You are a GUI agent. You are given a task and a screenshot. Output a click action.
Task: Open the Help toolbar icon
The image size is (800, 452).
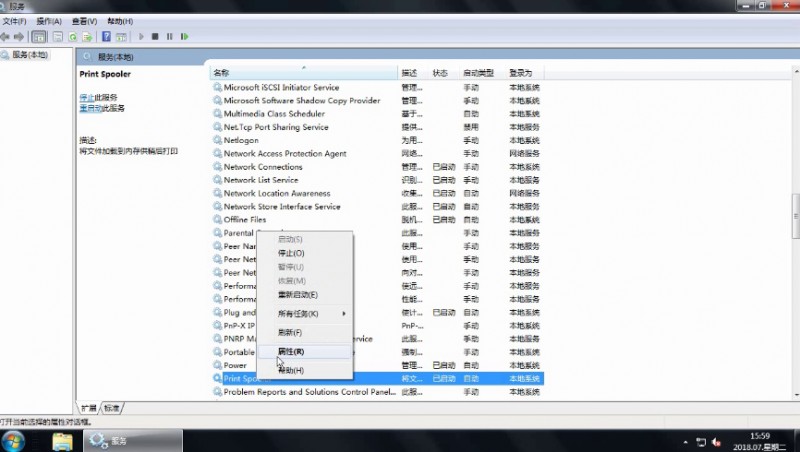106,37
